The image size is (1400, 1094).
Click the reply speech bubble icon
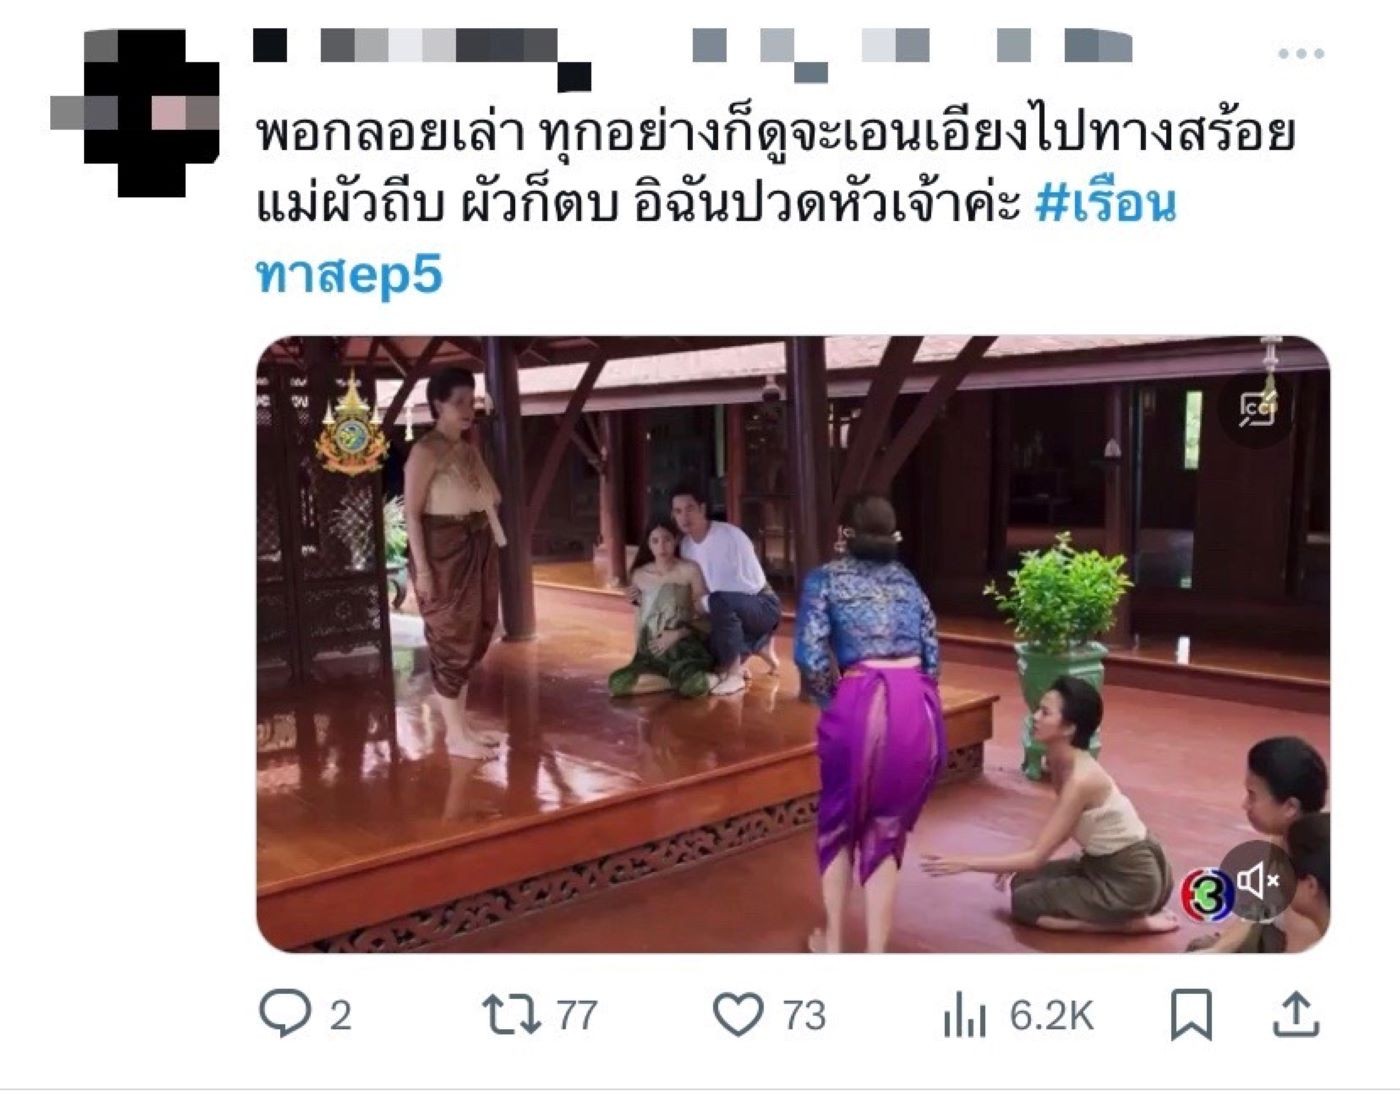pos(285,1014)
